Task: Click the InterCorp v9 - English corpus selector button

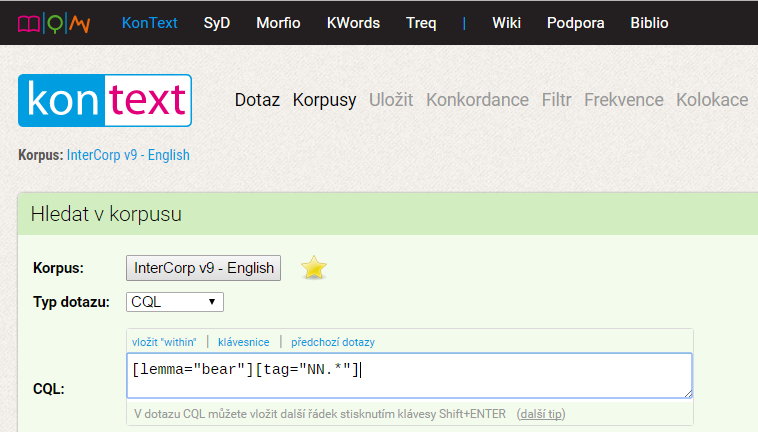Action: click(x=204, y=268)
